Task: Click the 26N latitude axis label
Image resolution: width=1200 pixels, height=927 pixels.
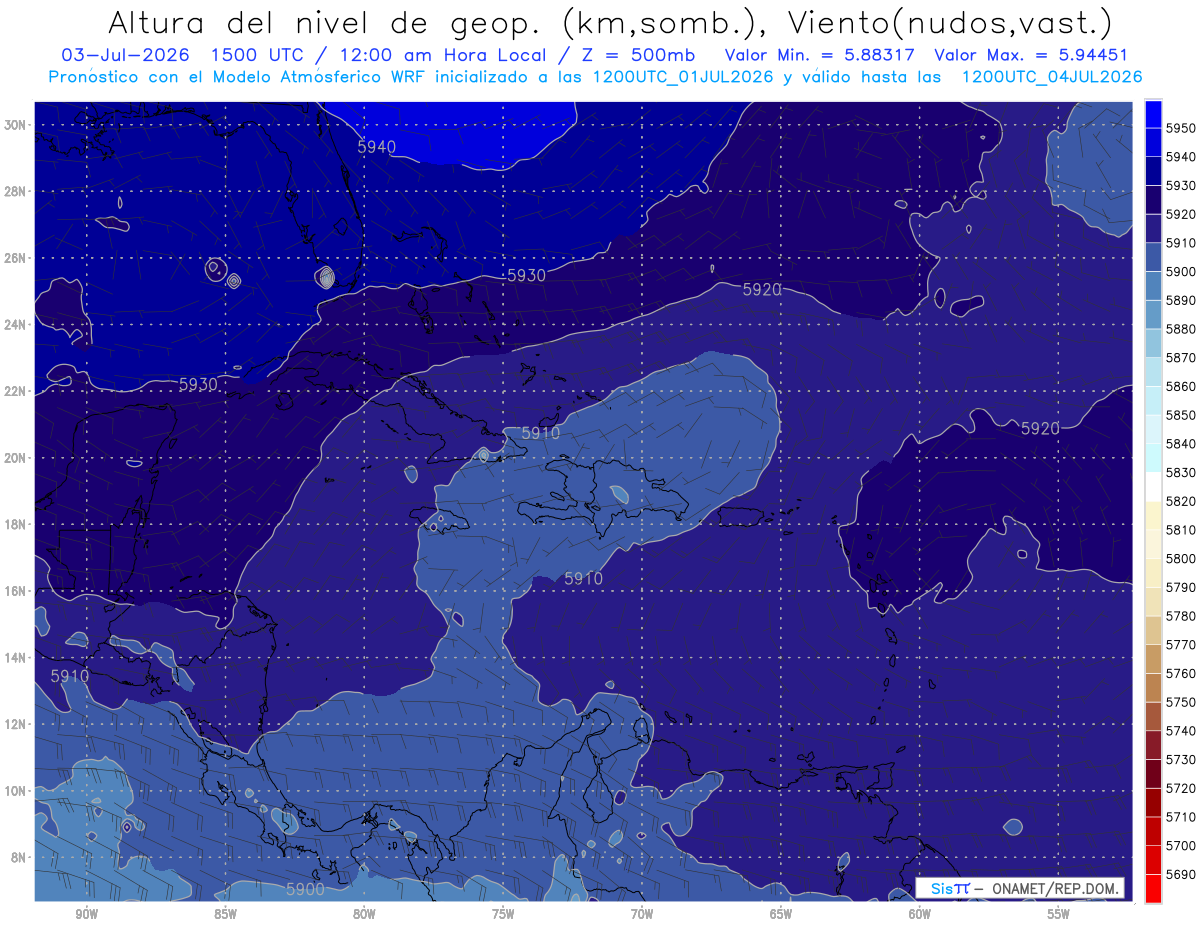Action: click(16, 258)
